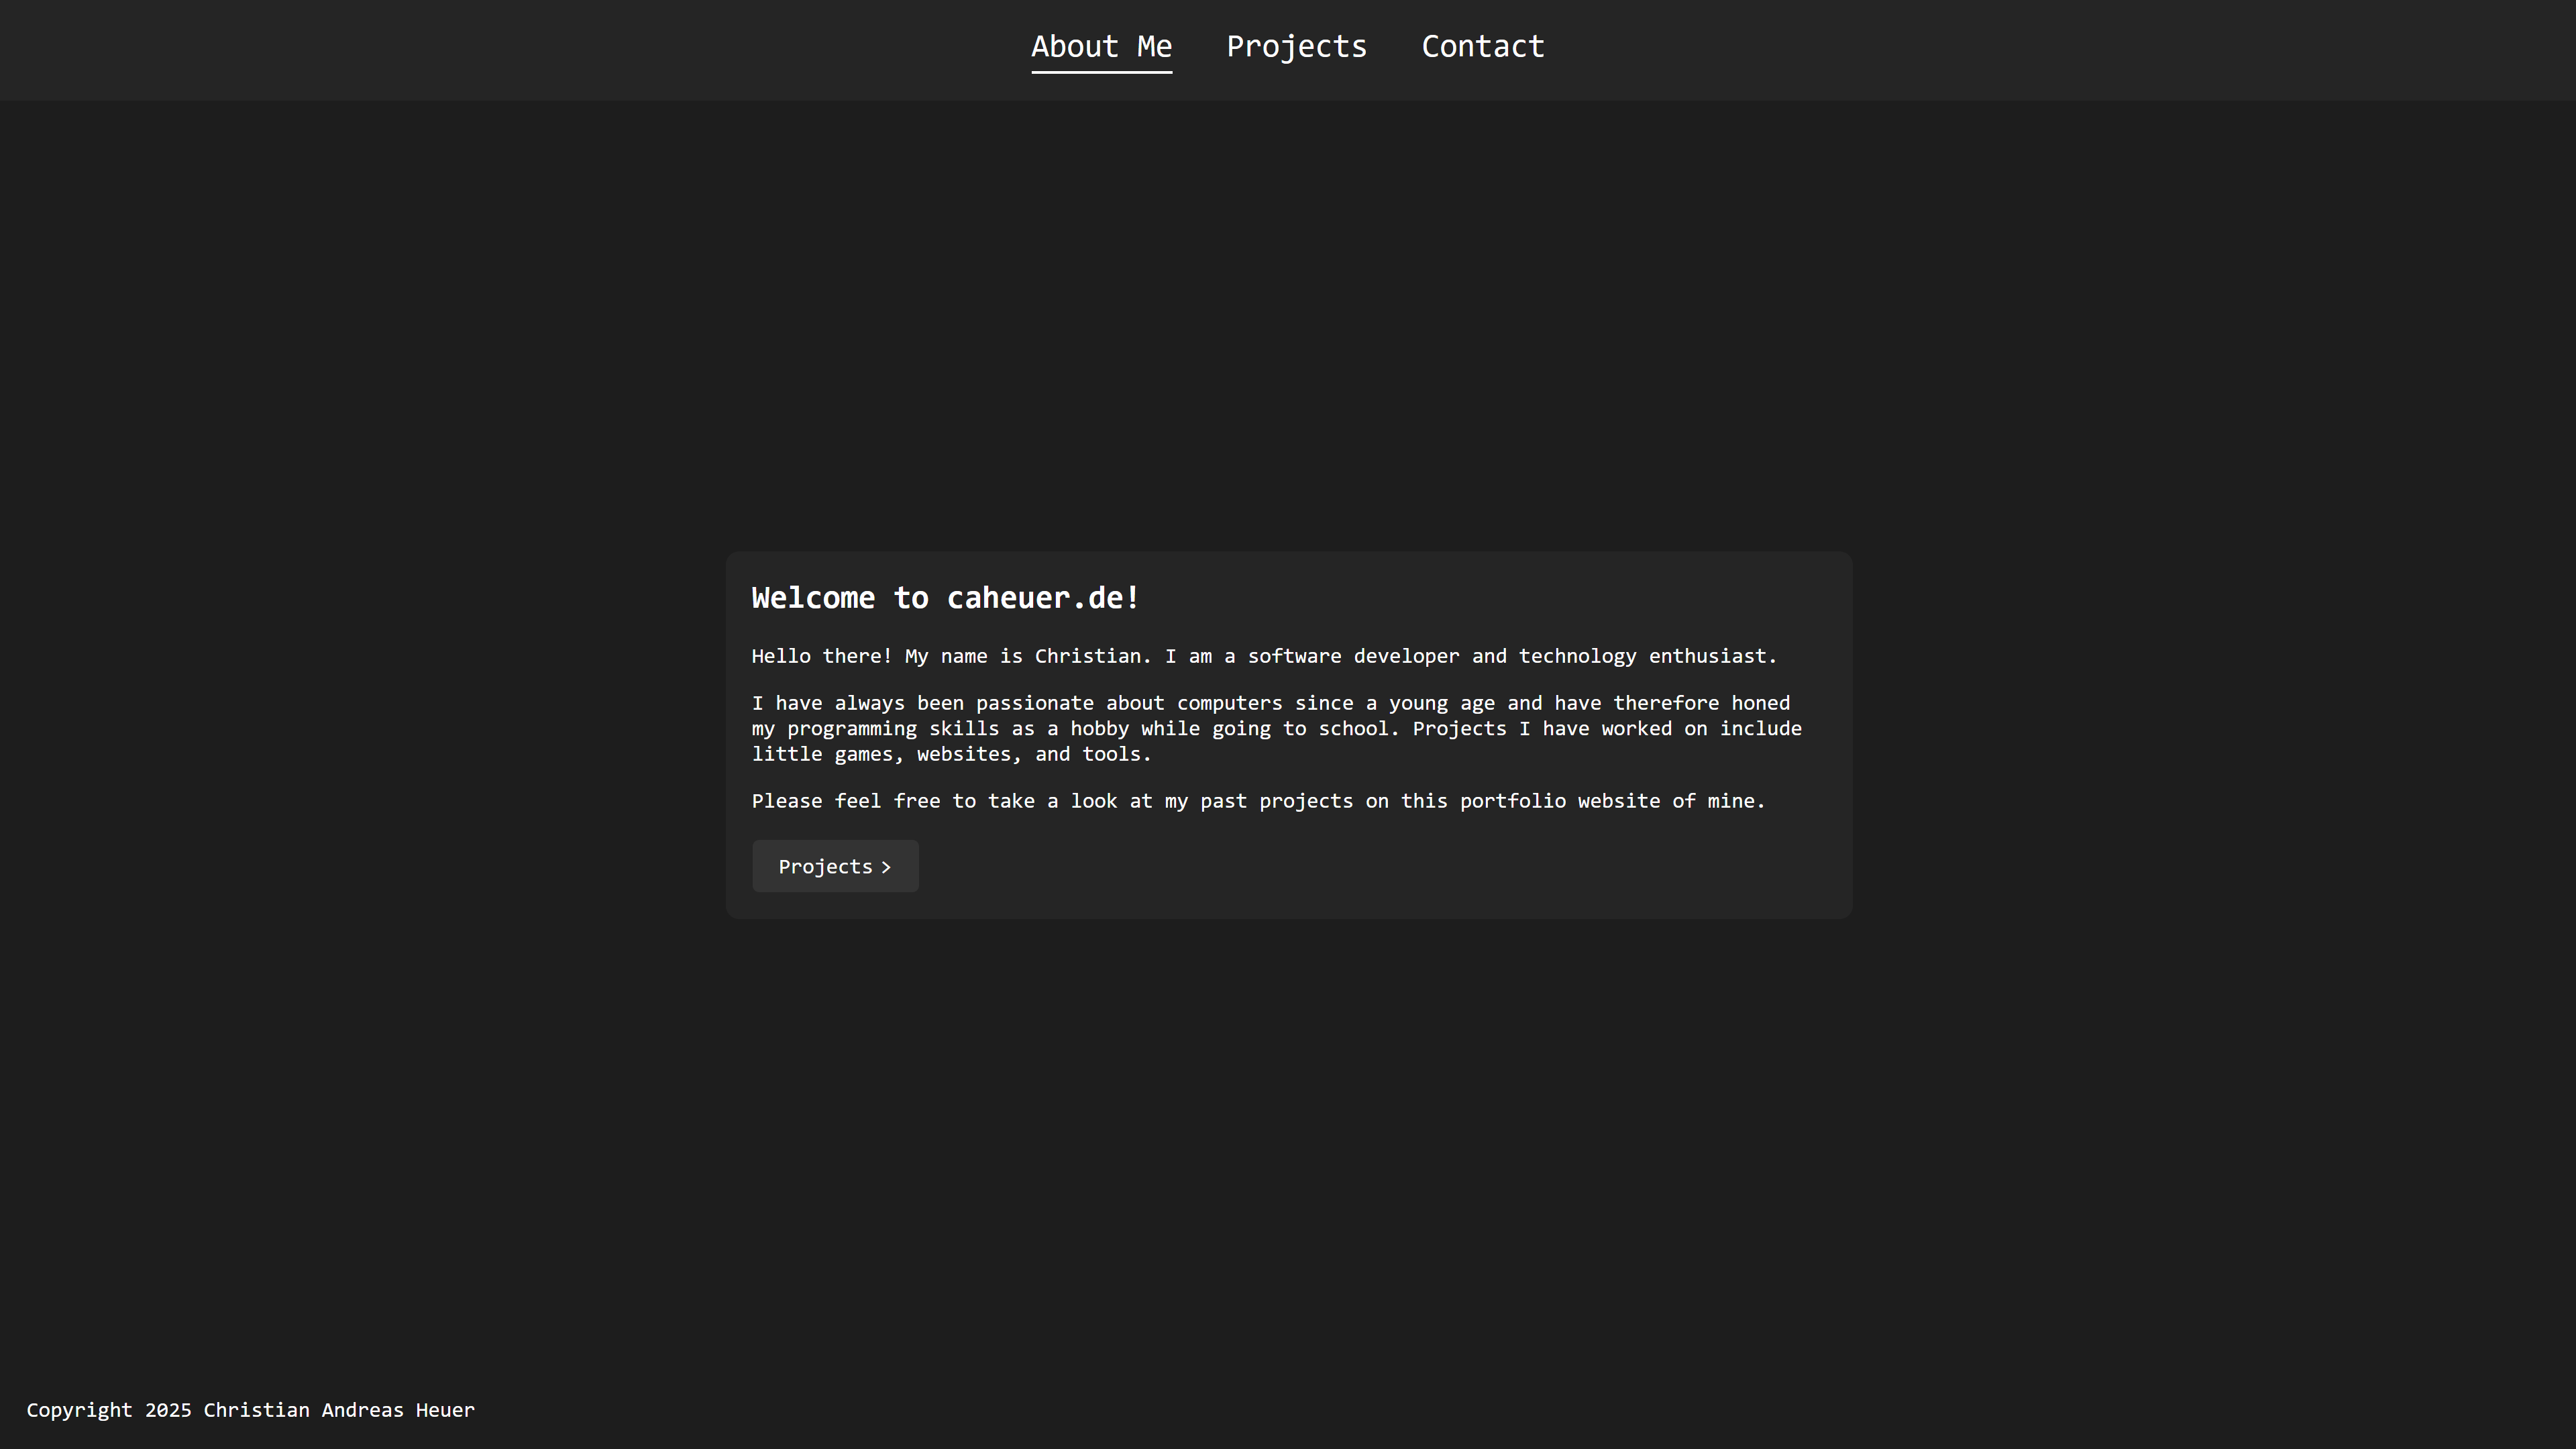Switch to the Projects page in navbar
Image resolution: width=2576 pixels, height=1449 pixels.
coord(1296,46)
